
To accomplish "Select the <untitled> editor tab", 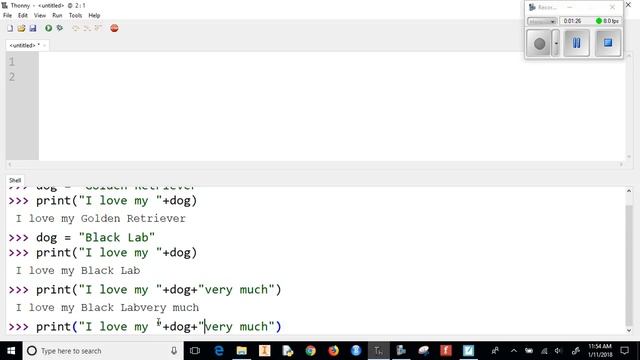I will tap(24, 45).
